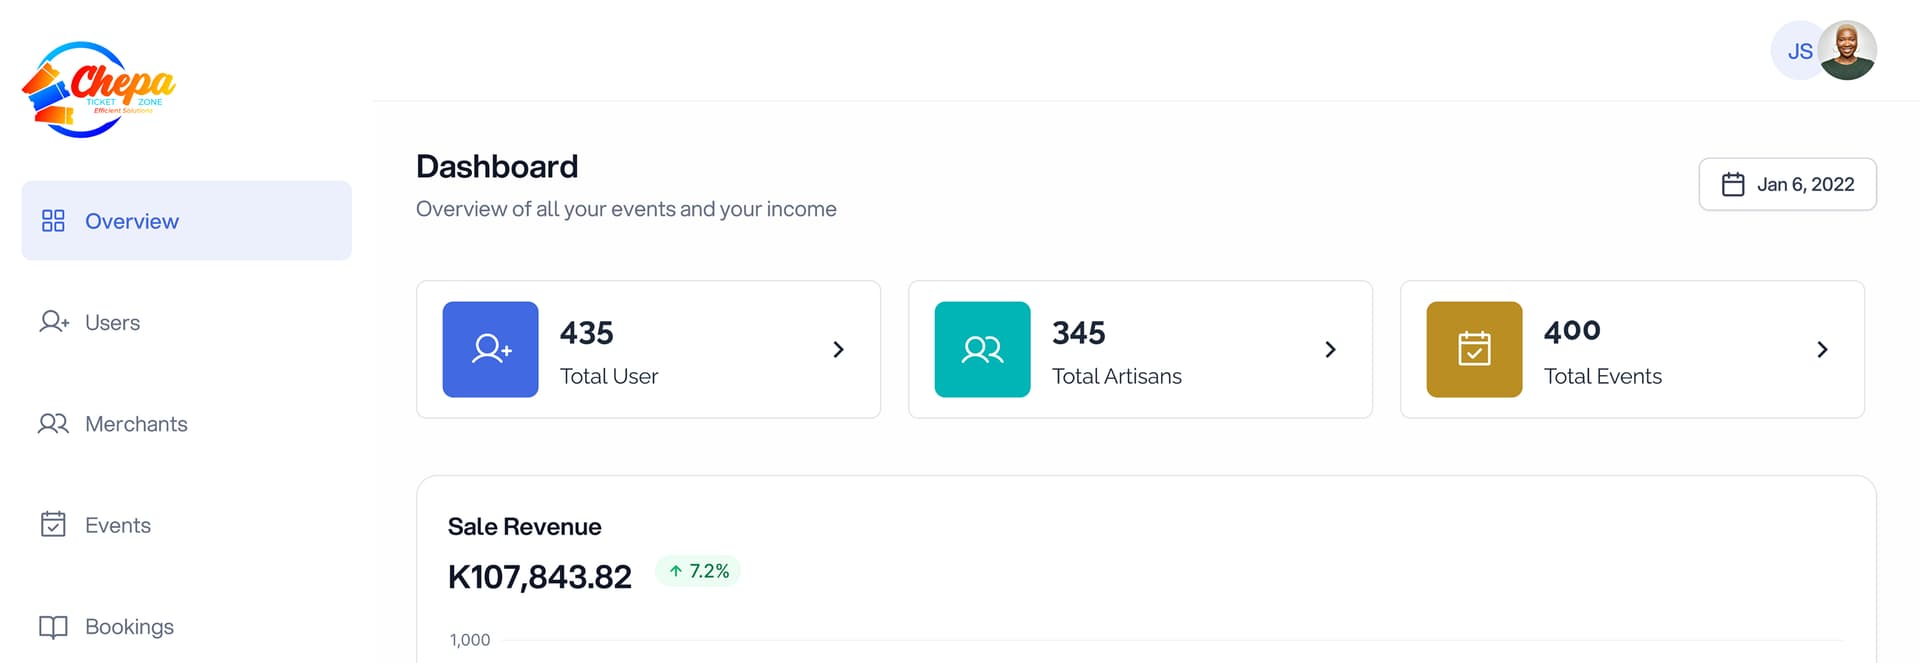The width and height of the screenshot is (1920, 663).
Task: Click the Overview grid icon in sidebar
Action: click(53, 221)
